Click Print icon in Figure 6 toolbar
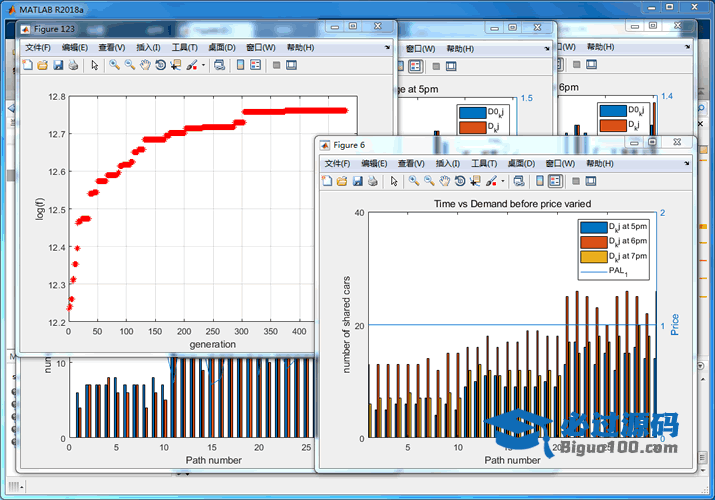Screen dimensions: 715x500 [x=372, y=181]
